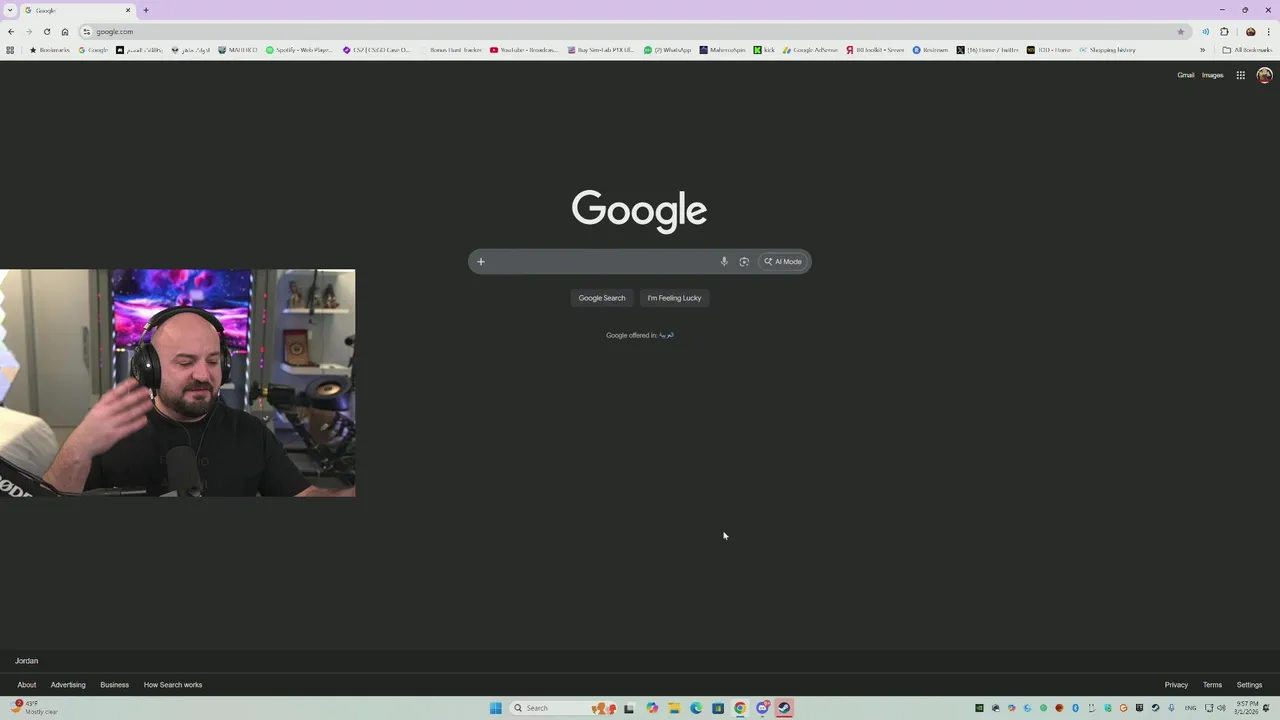This screenshot has height=720, width=1280.
Task: Open the Google account avatar
Action: [1264, 75]
